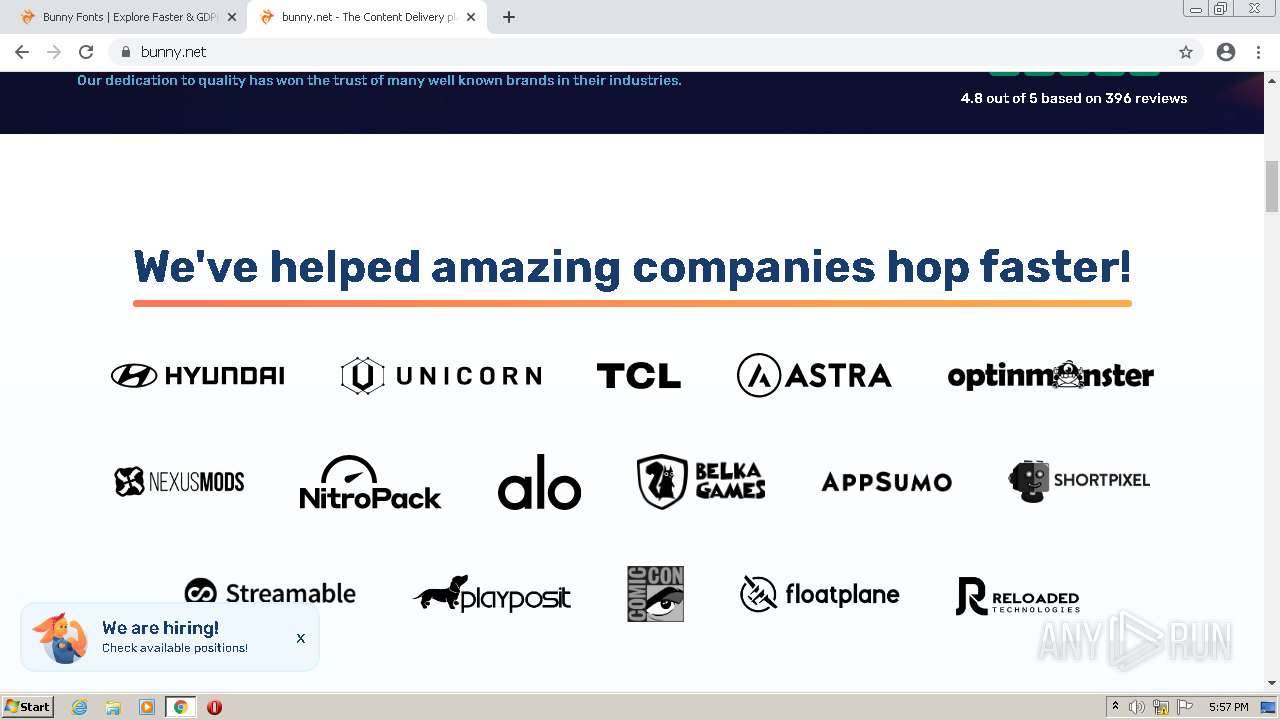
Task: Click the taskbar clock 5:57 PM
Action: (1228, 707)
